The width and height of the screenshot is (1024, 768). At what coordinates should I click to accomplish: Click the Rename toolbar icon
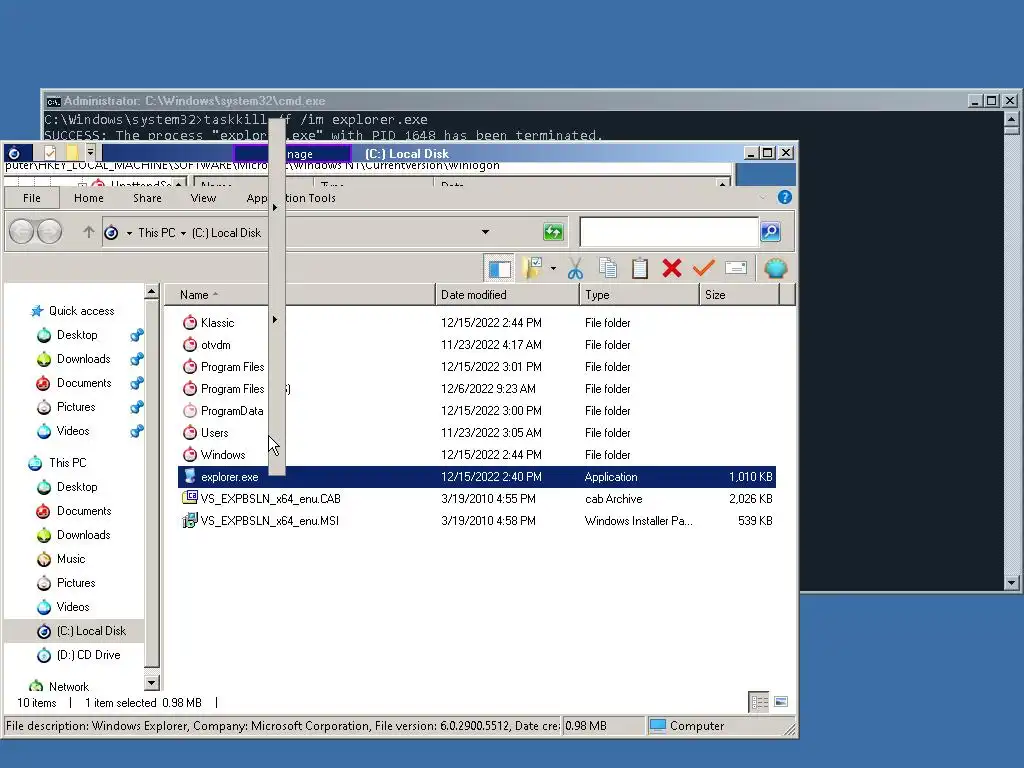(x=736, y=268)
